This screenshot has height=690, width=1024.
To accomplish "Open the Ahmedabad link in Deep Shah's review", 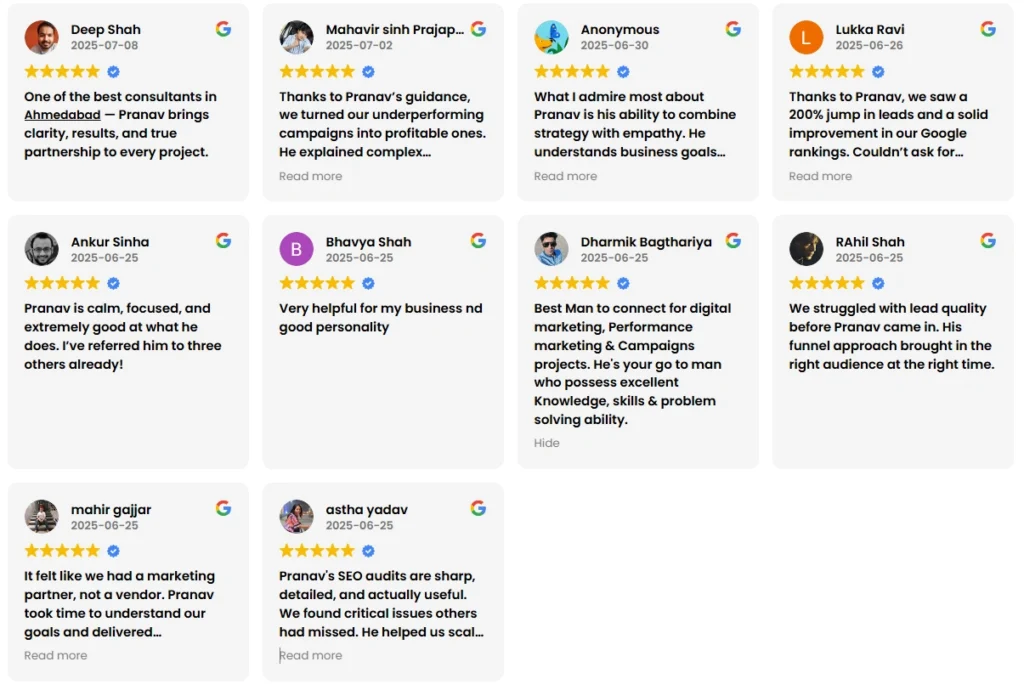I will 62,115.
